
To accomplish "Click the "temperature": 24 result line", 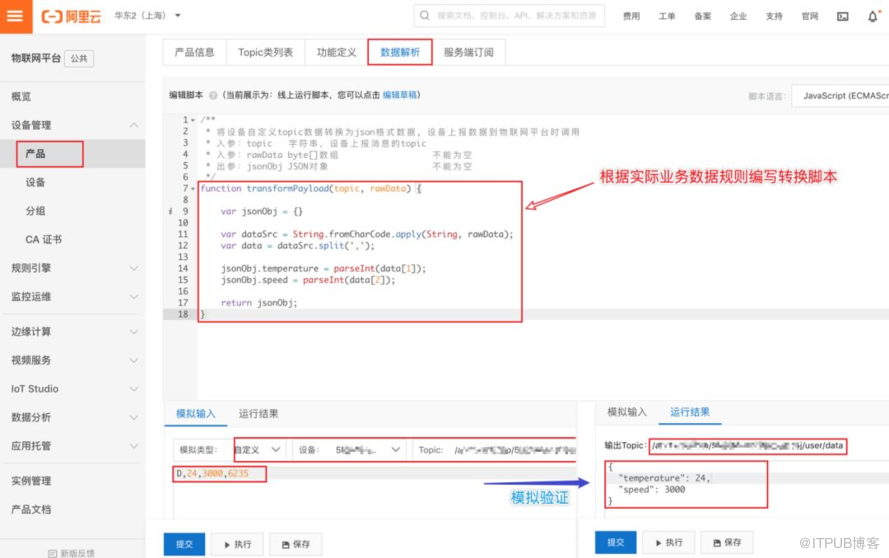I will 663,478.
